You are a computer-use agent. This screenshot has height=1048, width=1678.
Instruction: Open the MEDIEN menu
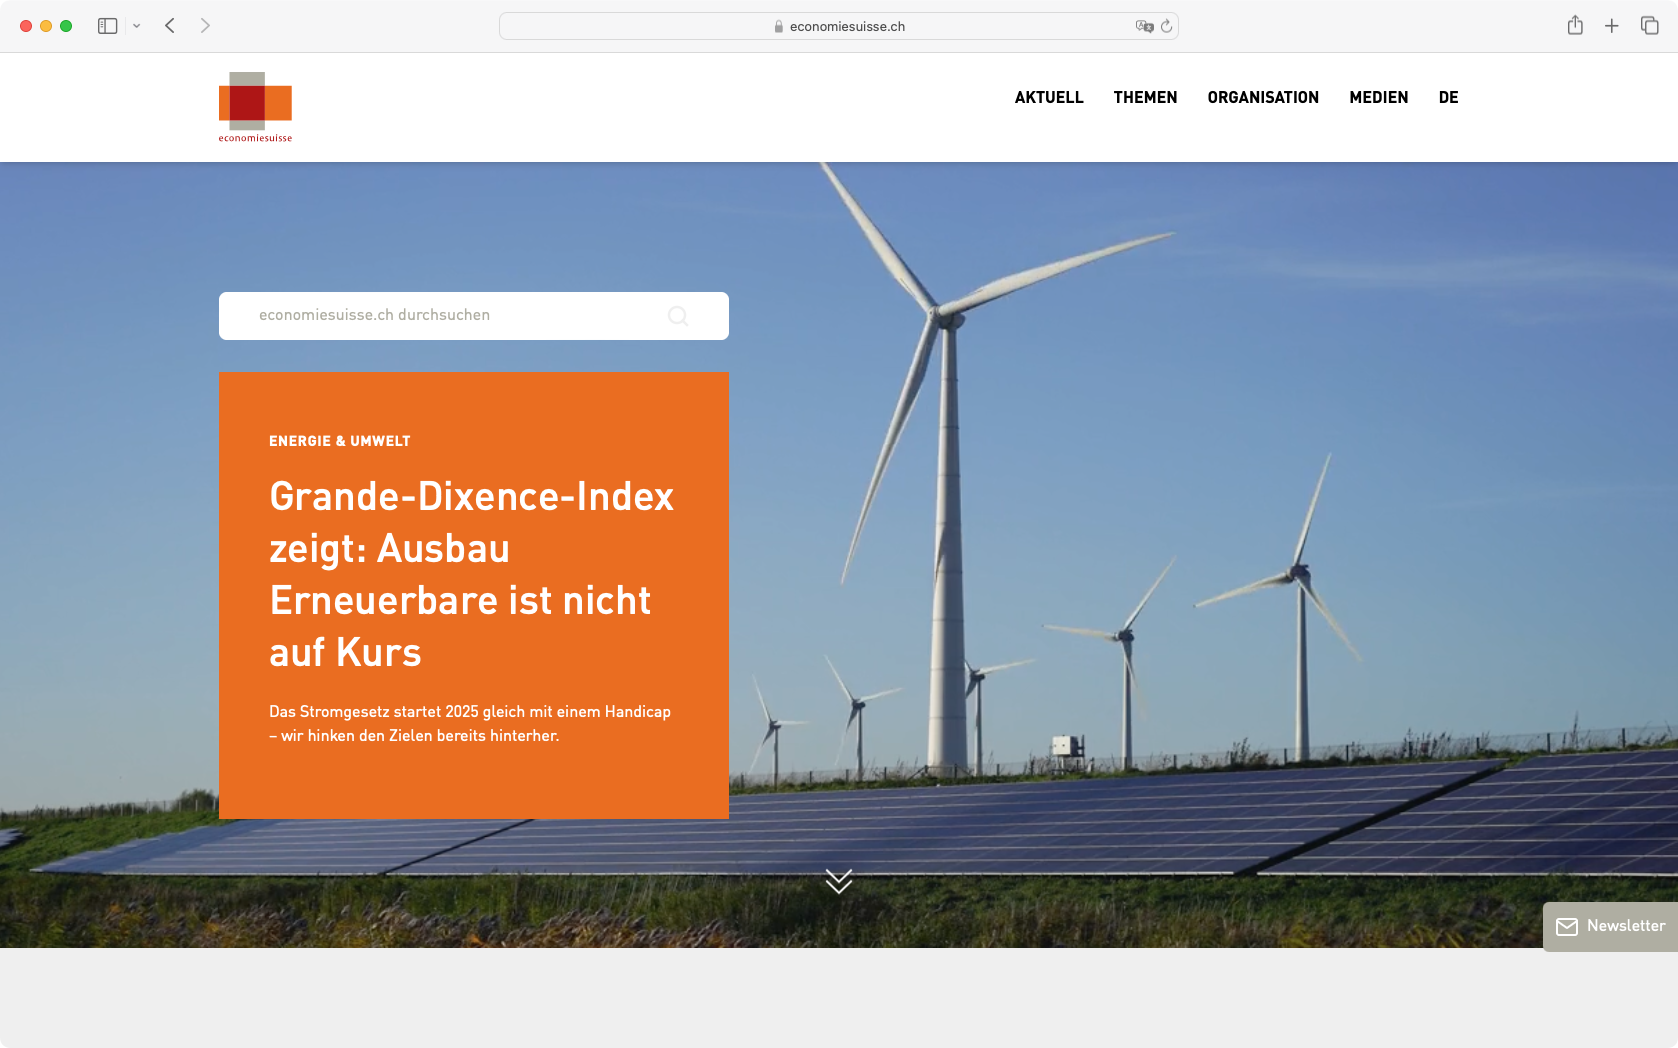(1378, 97)
